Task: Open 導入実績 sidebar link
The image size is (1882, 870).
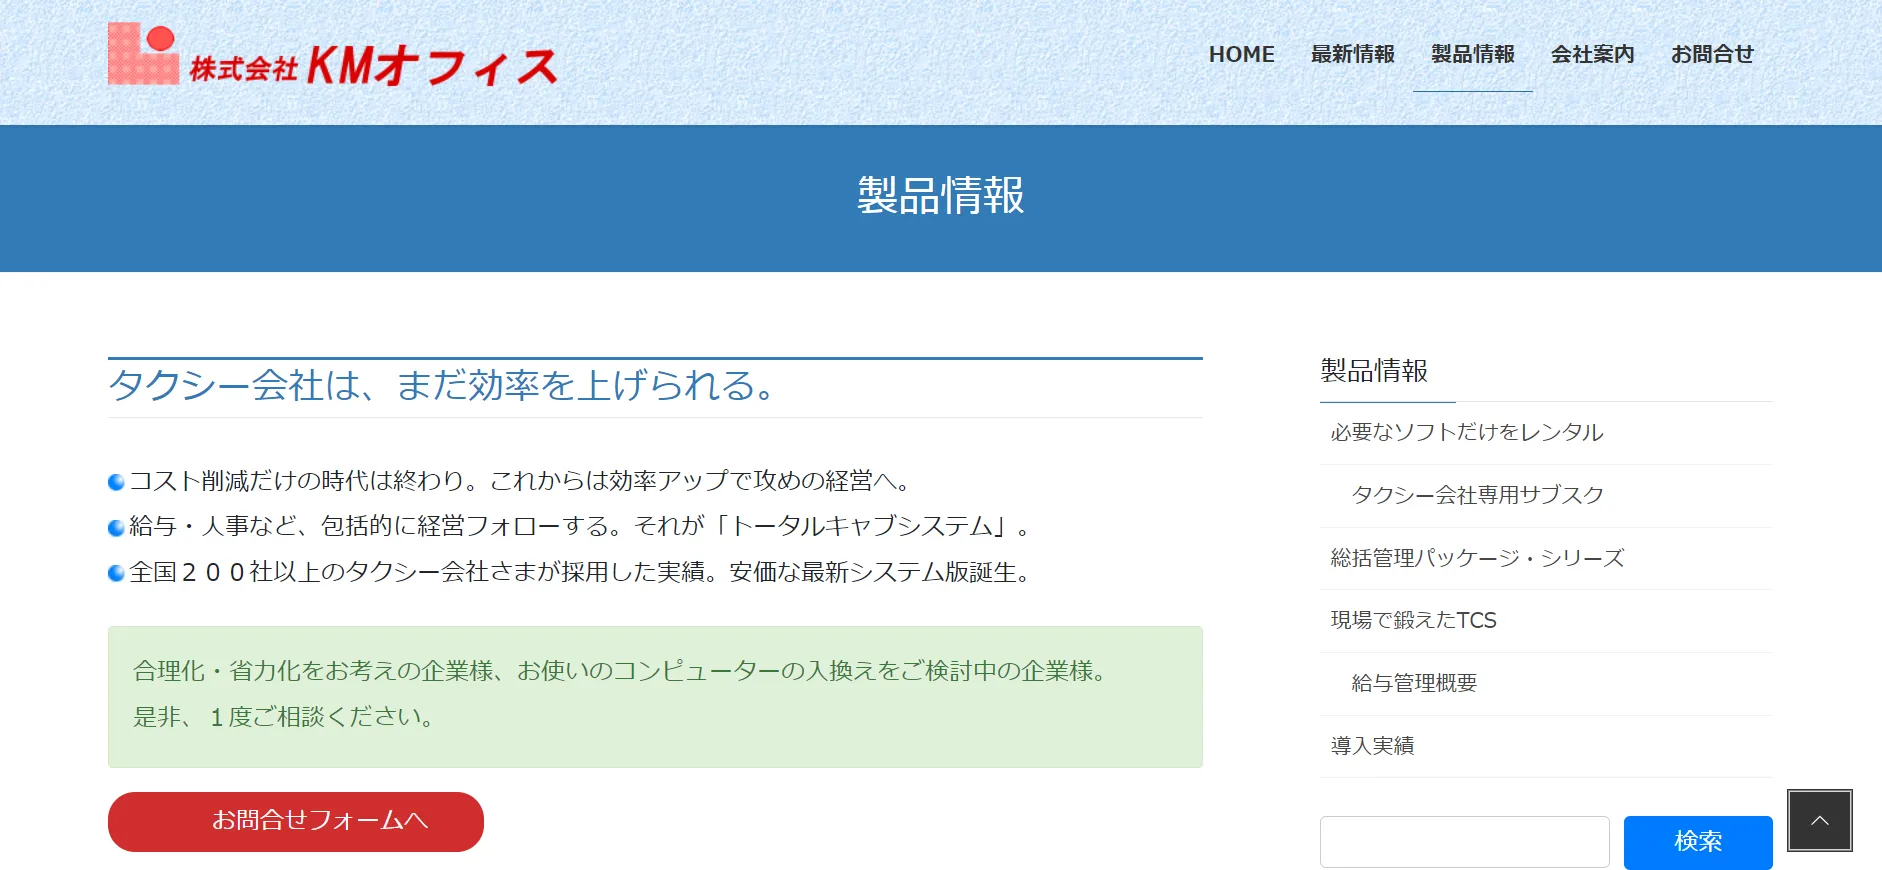Action: click(1372, 746)
